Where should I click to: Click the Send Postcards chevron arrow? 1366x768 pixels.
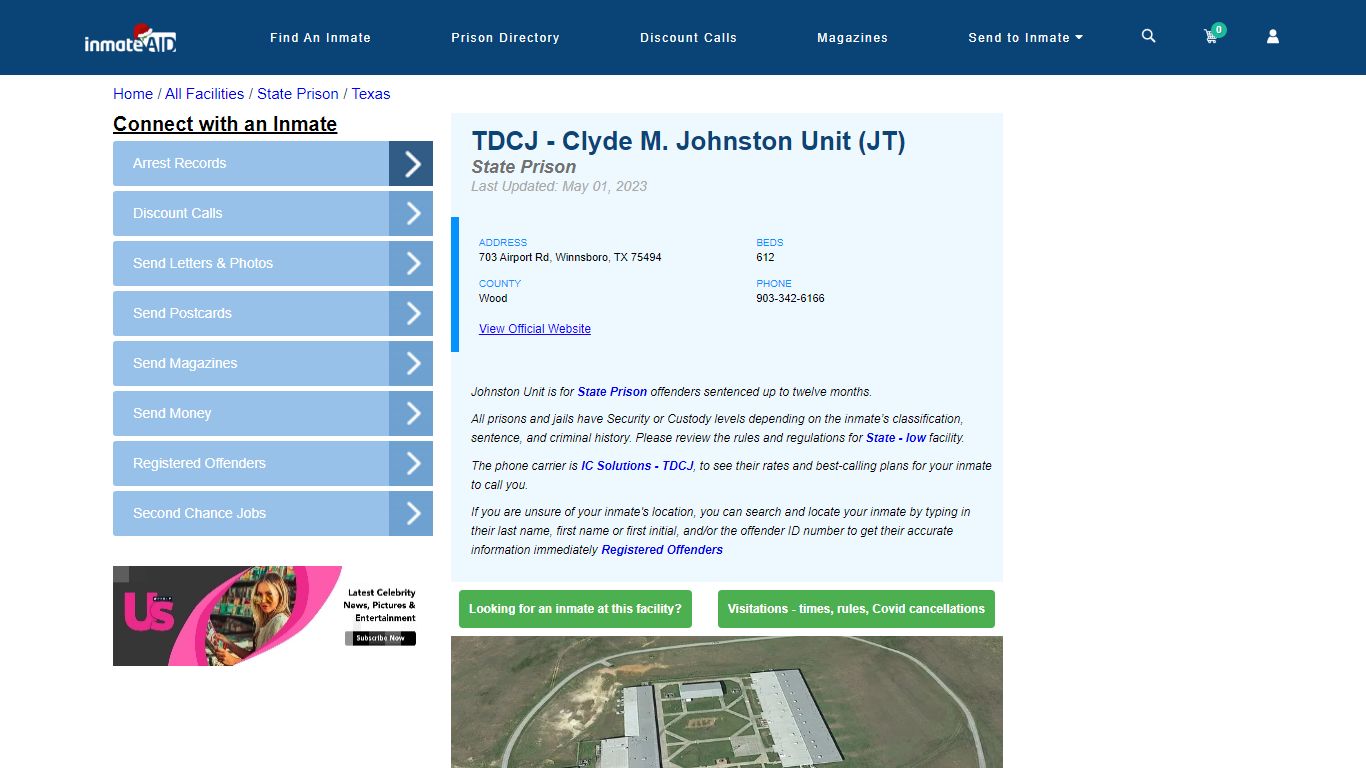411,313
